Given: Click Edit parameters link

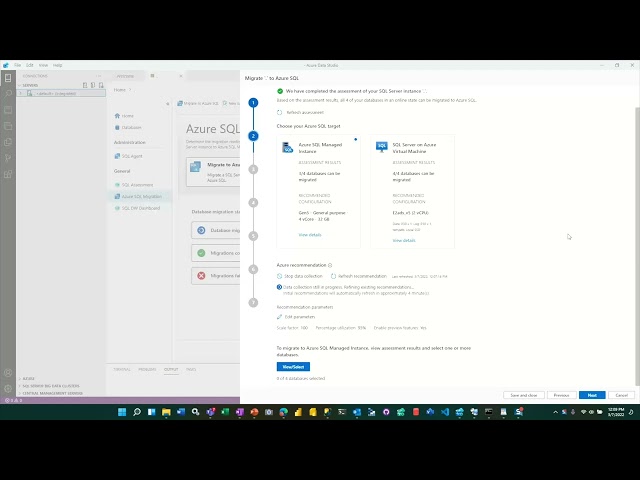Looking at the screenshot, I should (x=300, y=317).
